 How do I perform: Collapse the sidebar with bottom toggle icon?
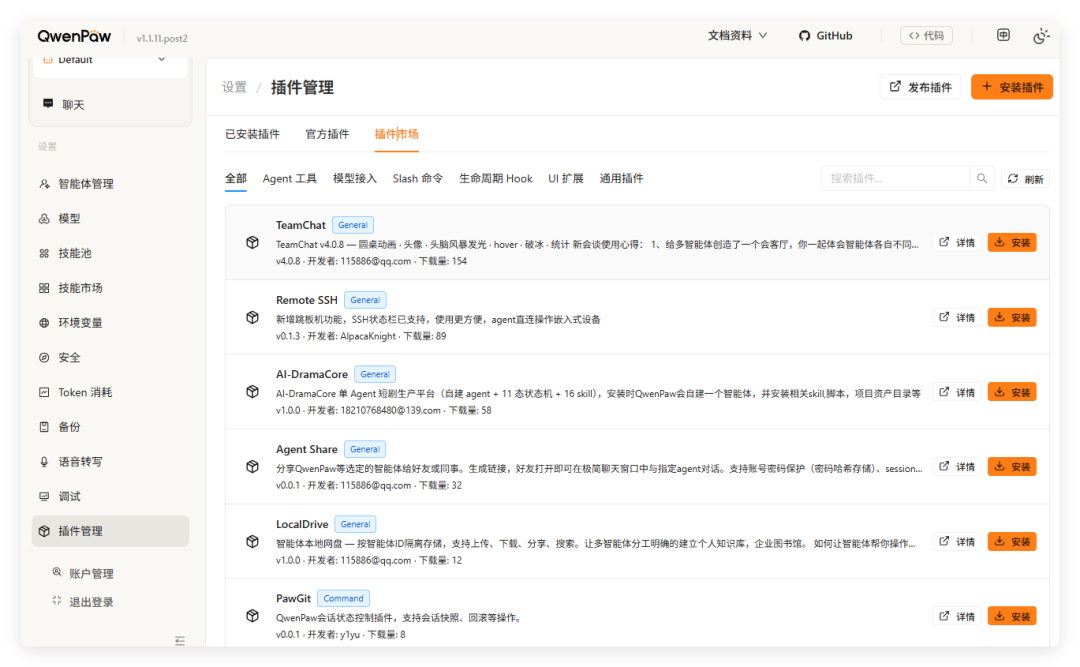click(x=180, y=641)
